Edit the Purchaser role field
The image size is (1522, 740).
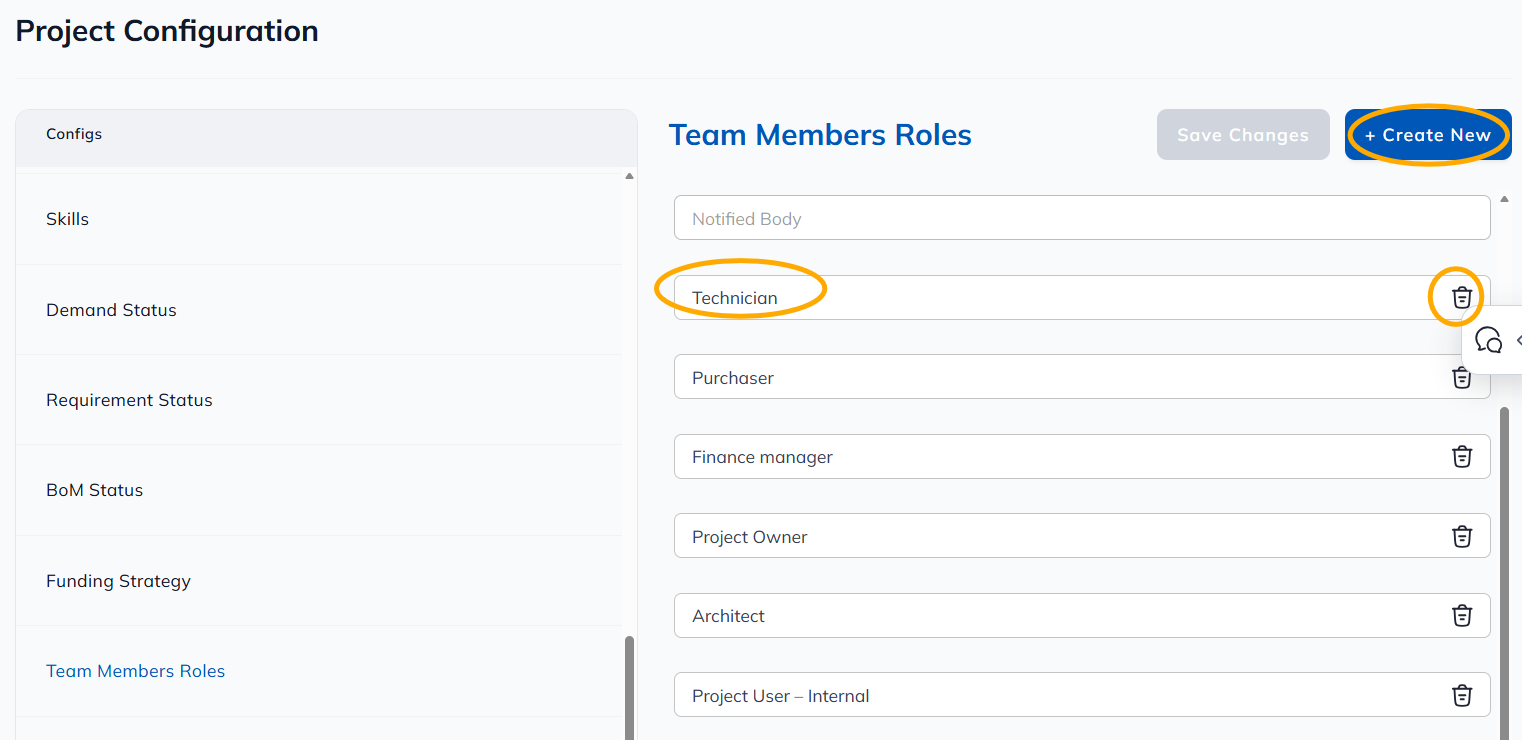[1082, 377]
